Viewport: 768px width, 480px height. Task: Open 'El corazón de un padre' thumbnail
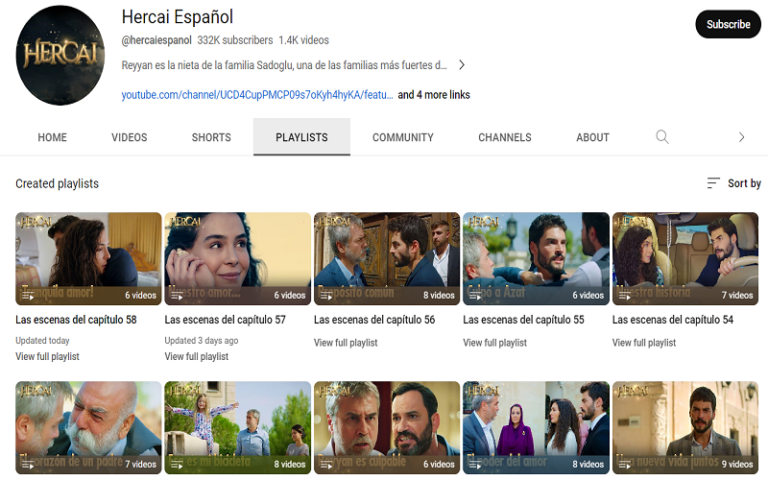pos(88,428)
